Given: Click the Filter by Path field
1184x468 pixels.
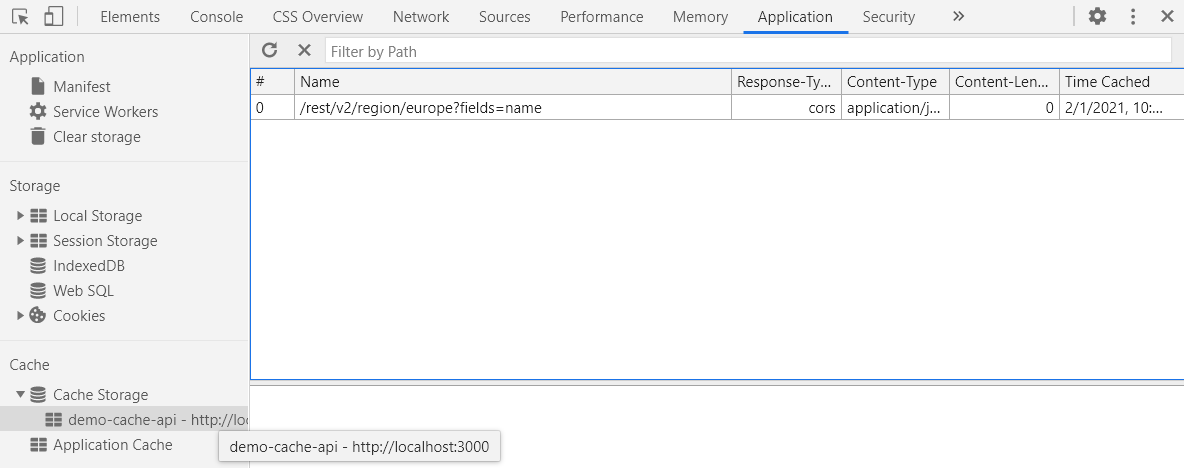Looking at the screenshot, I should pyautogui.click(x=748, y=51).
